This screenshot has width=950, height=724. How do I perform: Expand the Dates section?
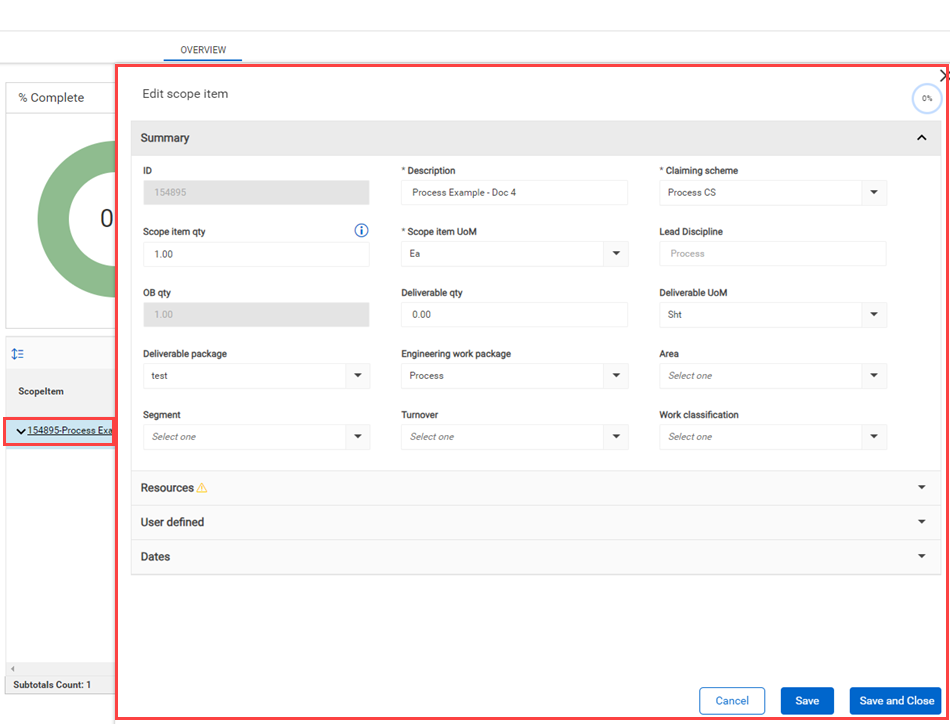point(921,557)
